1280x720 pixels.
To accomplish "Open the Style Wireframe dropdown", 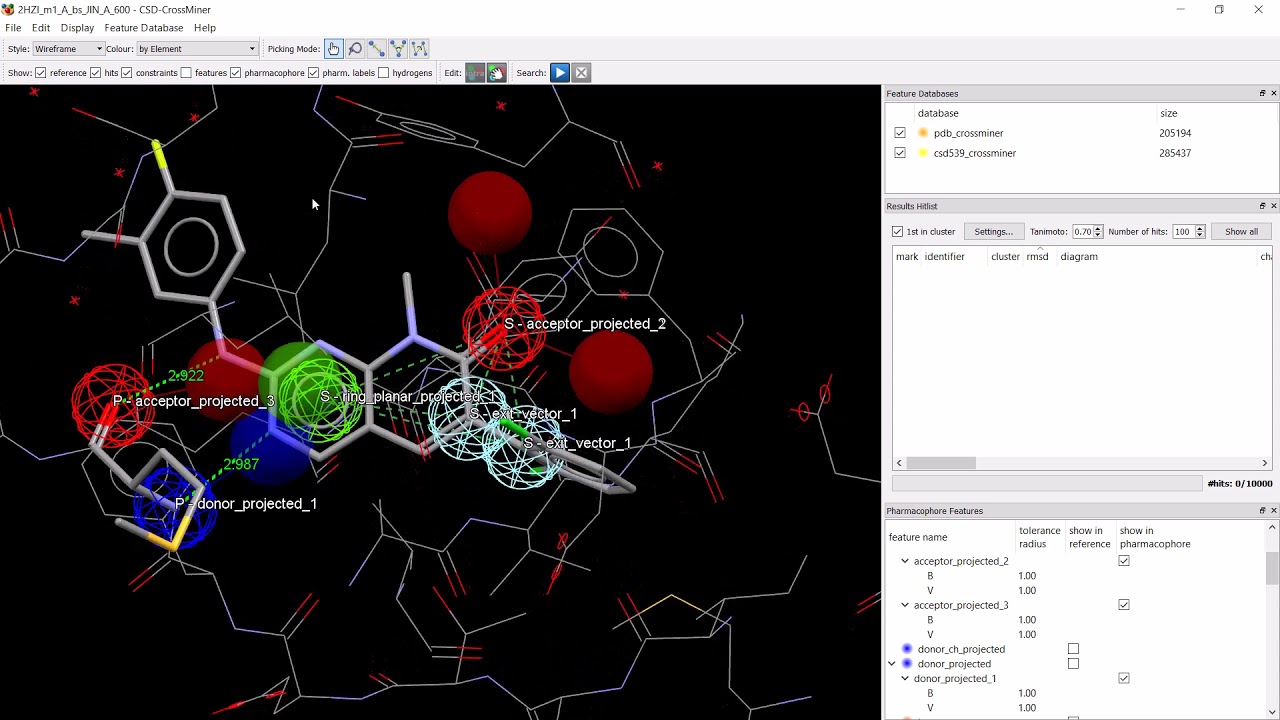I will coord(68,48).
